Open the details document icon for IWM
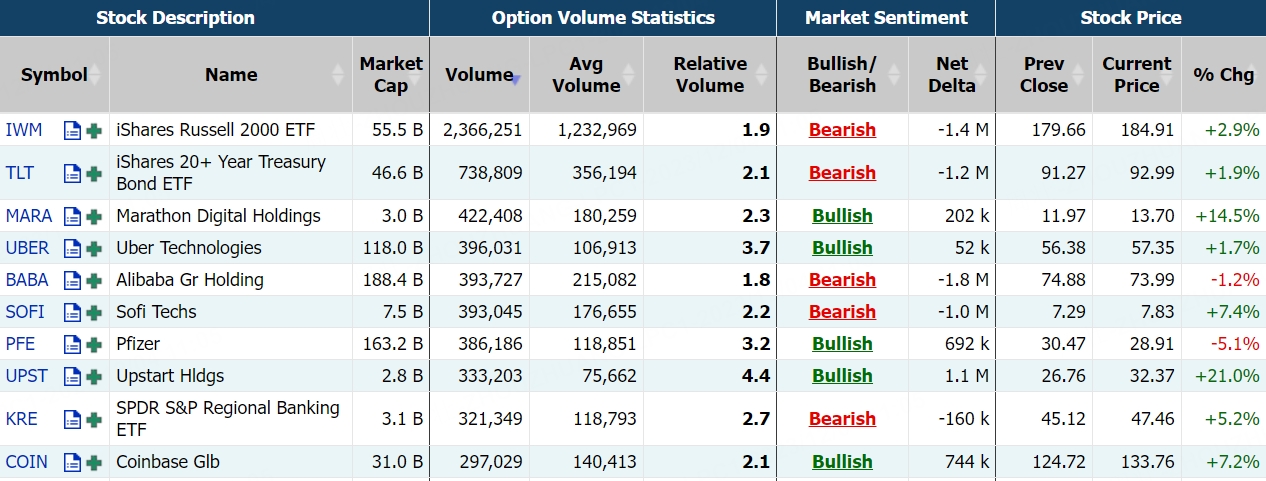Image resolution: width=1266 pixels, height=481 pixels. (72, 130)
